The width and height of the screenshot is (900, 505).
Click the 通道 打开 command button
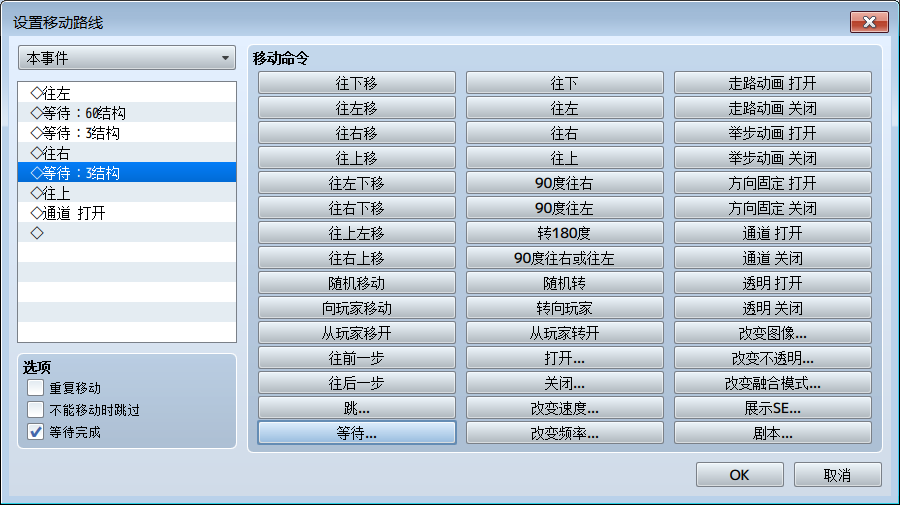pyautogui.click(x=773, y=233)
